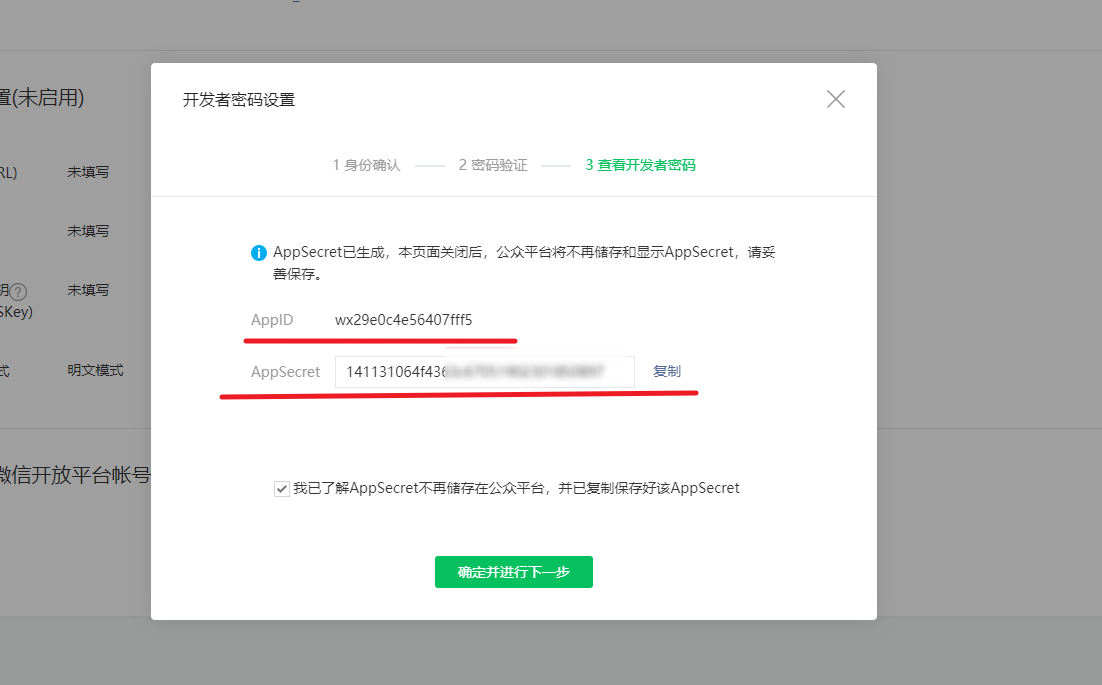Click 明文模式 in the background page
This screenshot has height=685, width=1102.
pyautogui.click(x=95, y=370)
